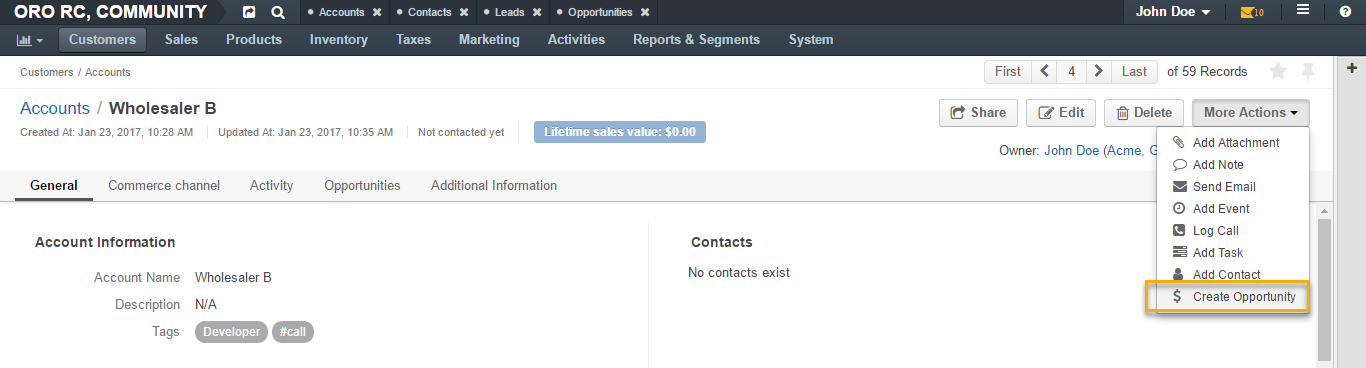Go to next record arrow
Screen dimensions: 1366x368
pos(1099,71)
